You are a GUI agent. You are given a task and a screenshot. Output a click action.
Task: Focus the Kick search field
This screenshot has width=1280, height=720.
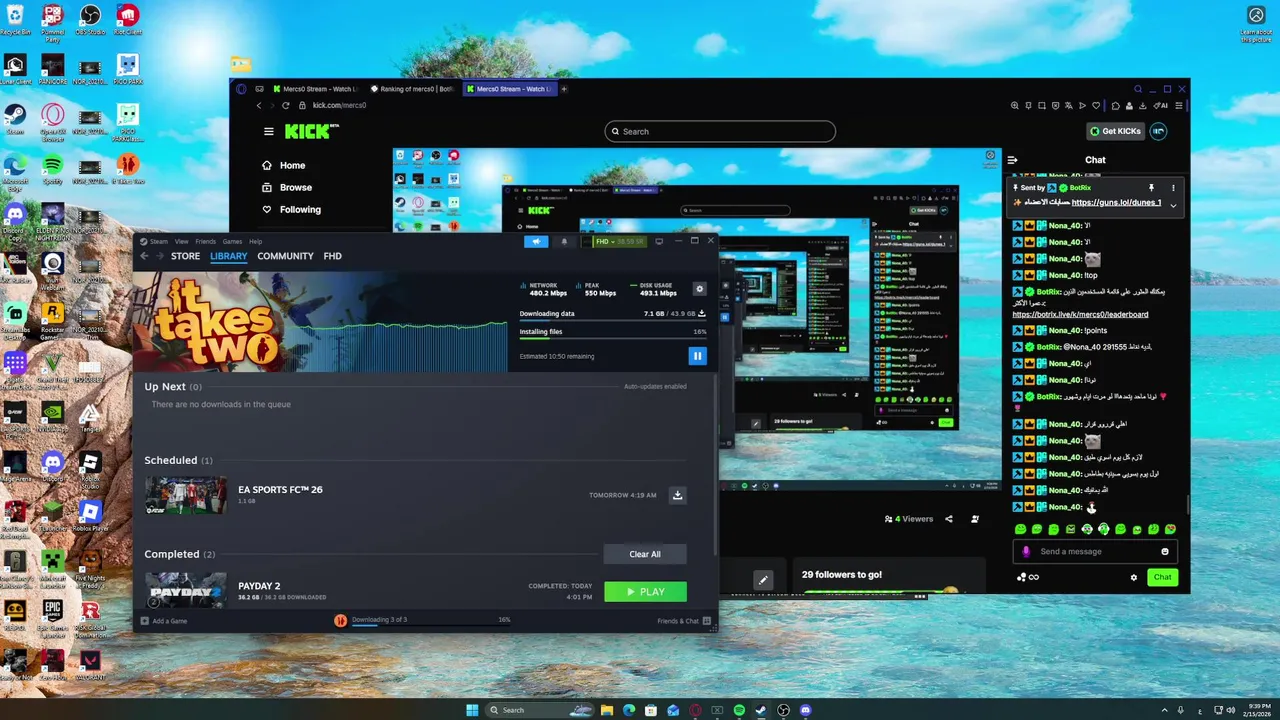click(x=720, y=131)
